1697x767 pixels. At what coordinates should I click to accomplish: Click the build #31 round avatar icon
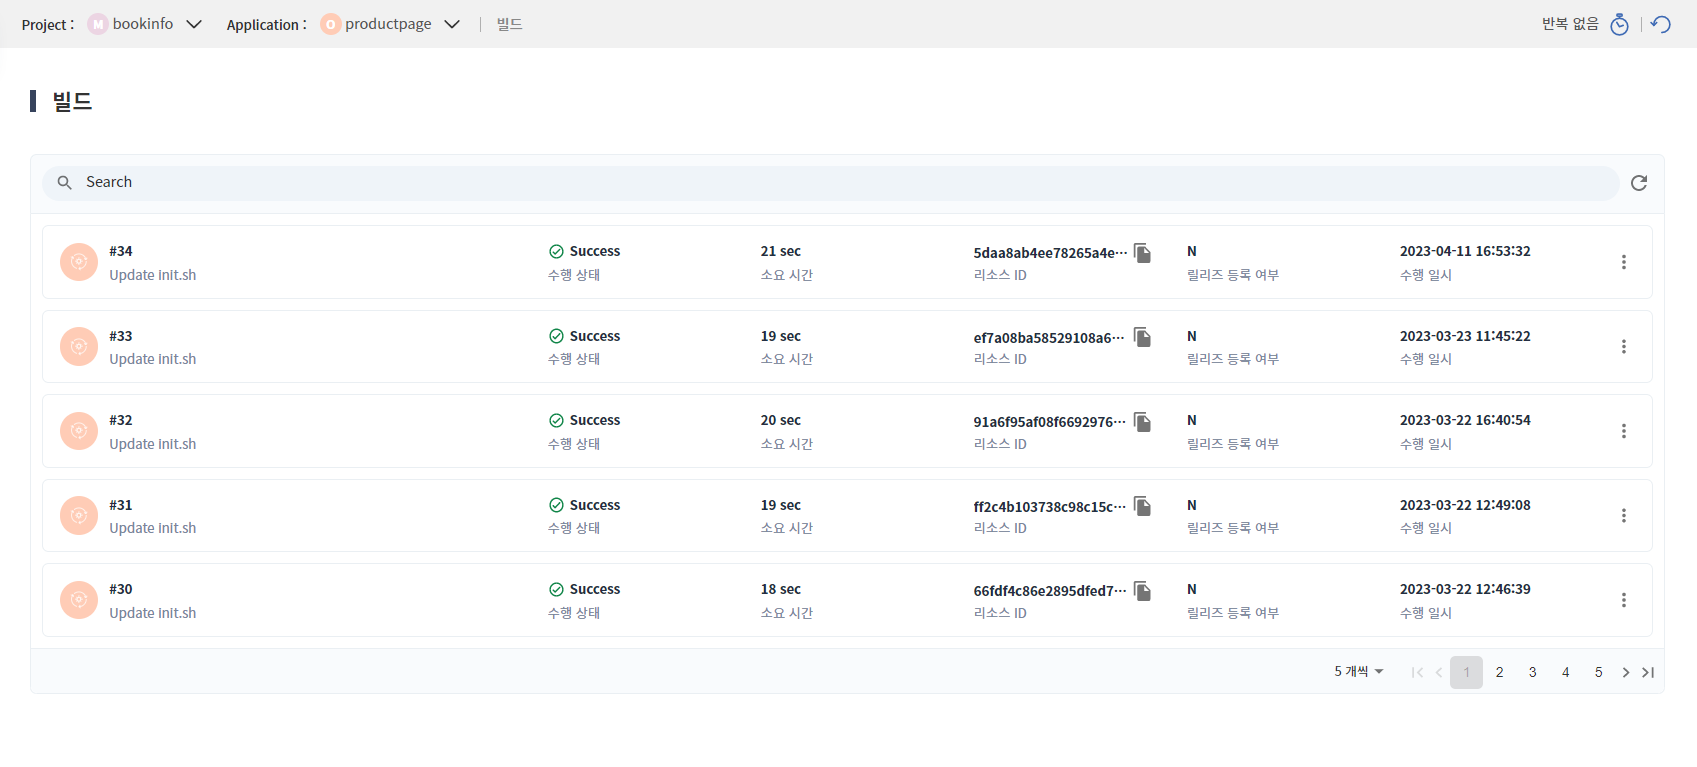pos(79,515)
